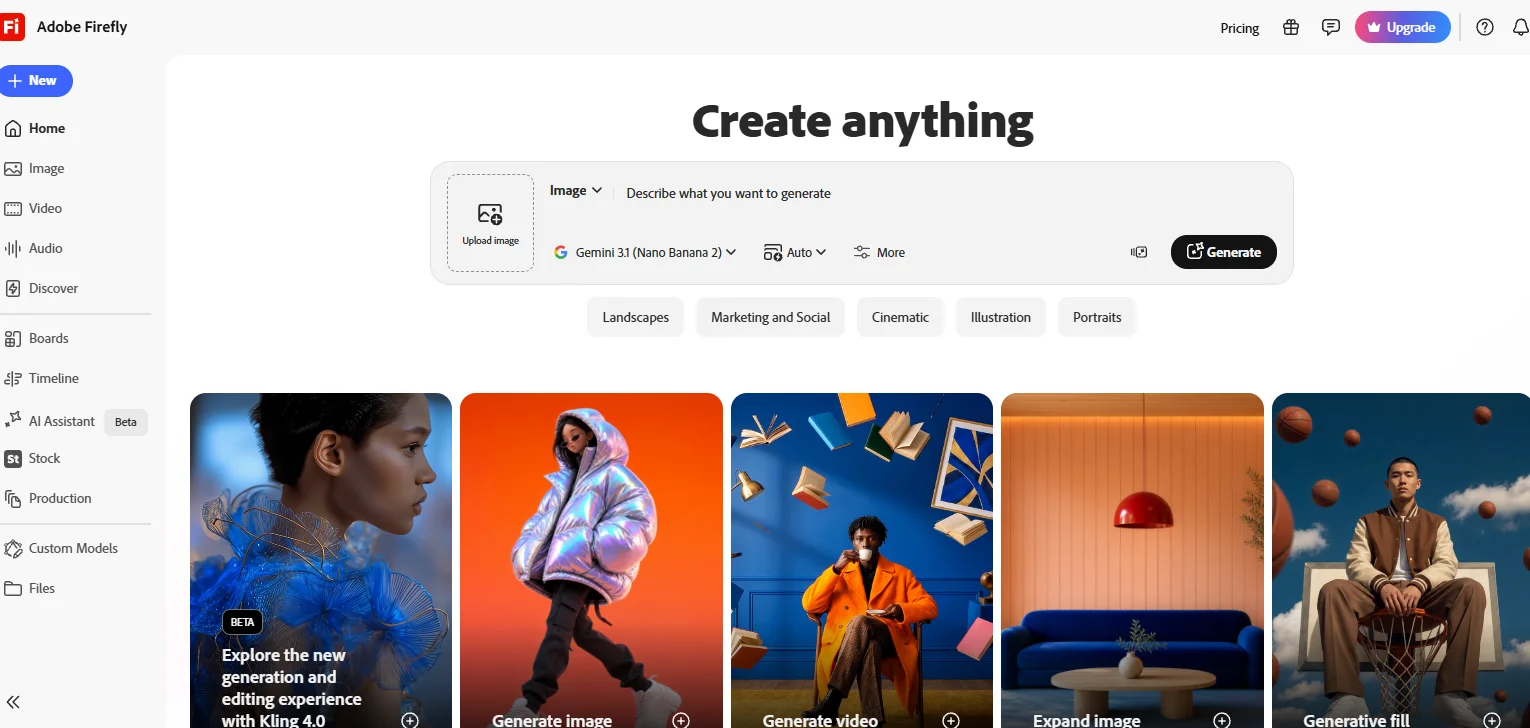
Task: Click the Audio waveform icon in sidebar
Action: pos(13,249)
